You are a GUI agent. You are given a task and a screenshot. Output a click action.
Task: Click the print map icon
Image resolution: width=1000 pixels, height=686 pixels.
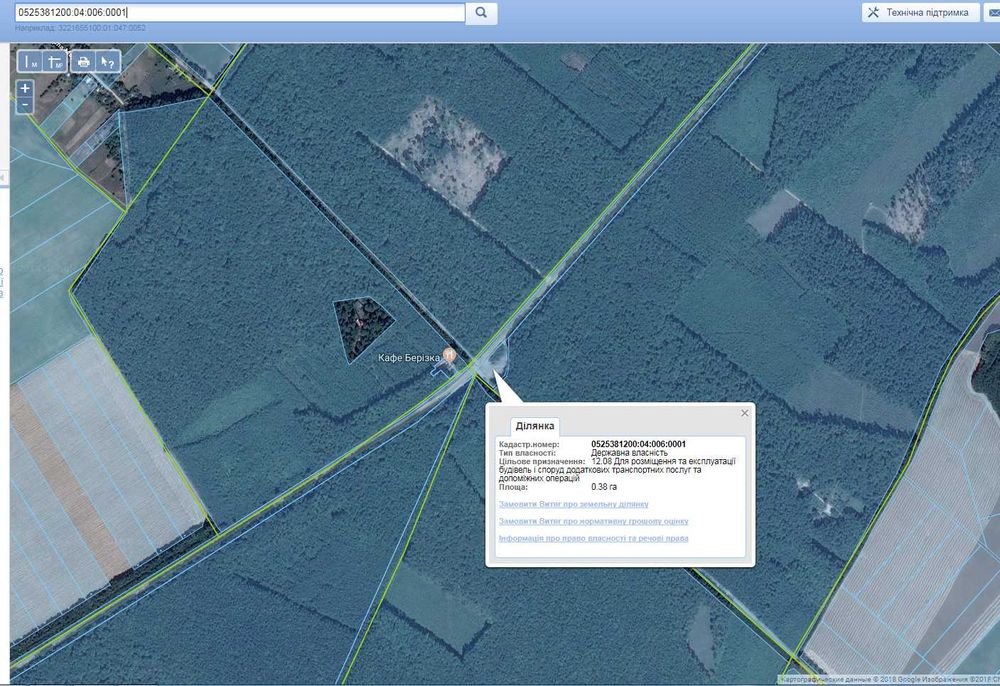pyautogui.click(x=84, y=62)
